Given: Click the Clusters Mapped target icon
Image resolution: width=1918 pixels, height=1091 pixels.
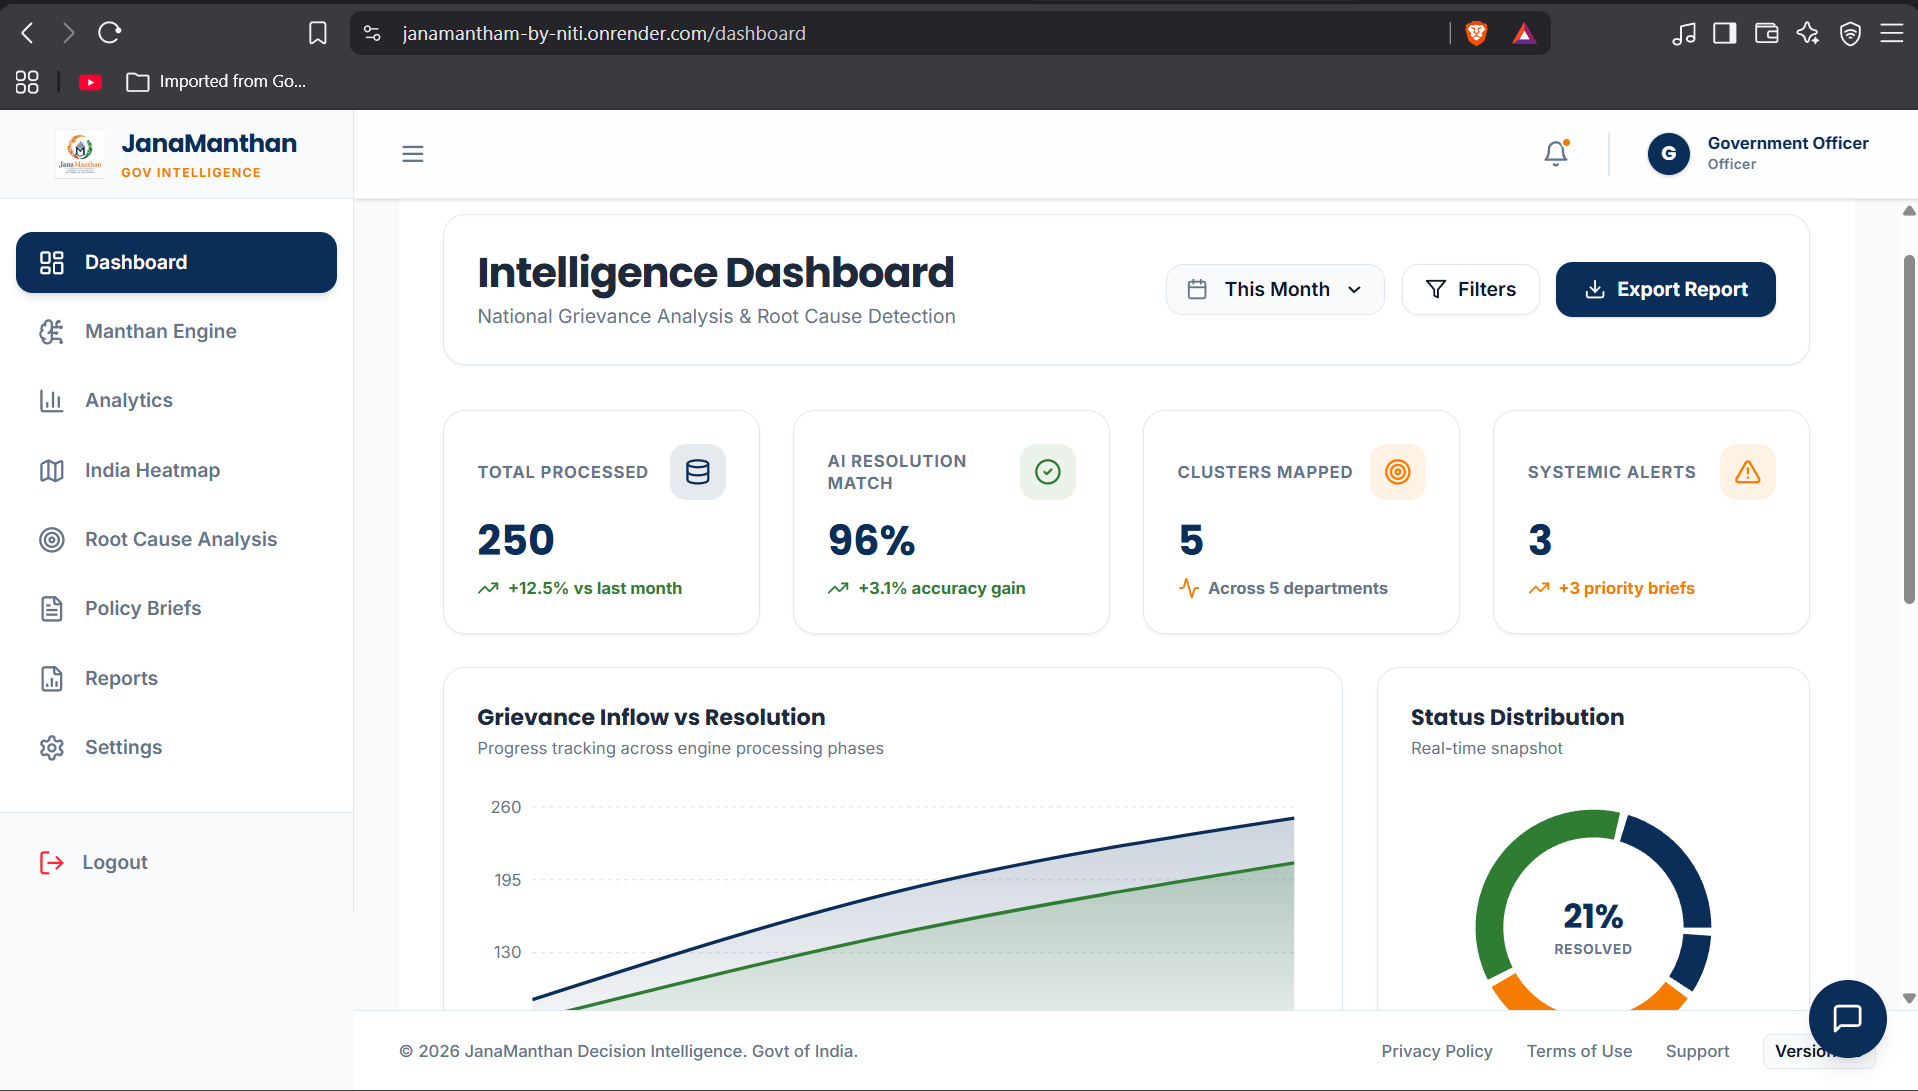Looking at the screenshot, I should 1397,472.
